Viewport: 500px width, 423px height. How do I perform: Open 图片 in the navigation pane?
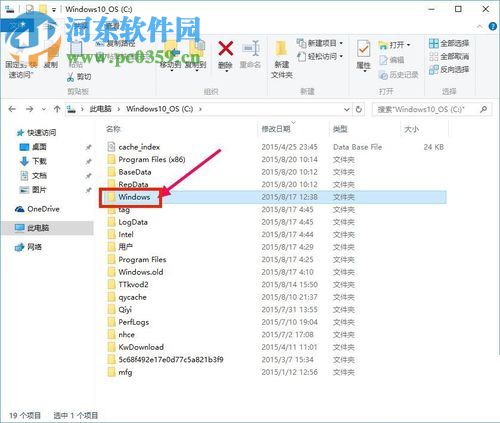[x=33, y=190]
